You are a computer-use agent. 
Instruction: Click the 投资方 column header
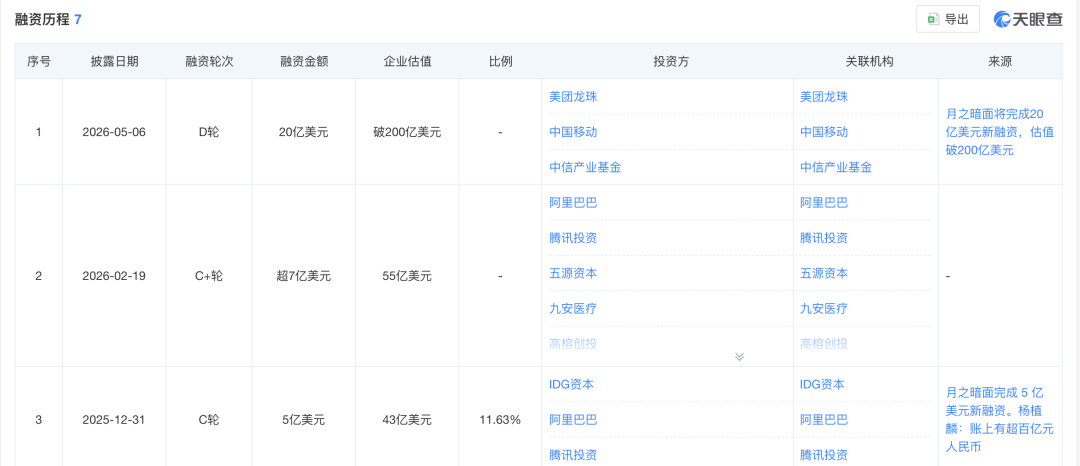(671, 61)
